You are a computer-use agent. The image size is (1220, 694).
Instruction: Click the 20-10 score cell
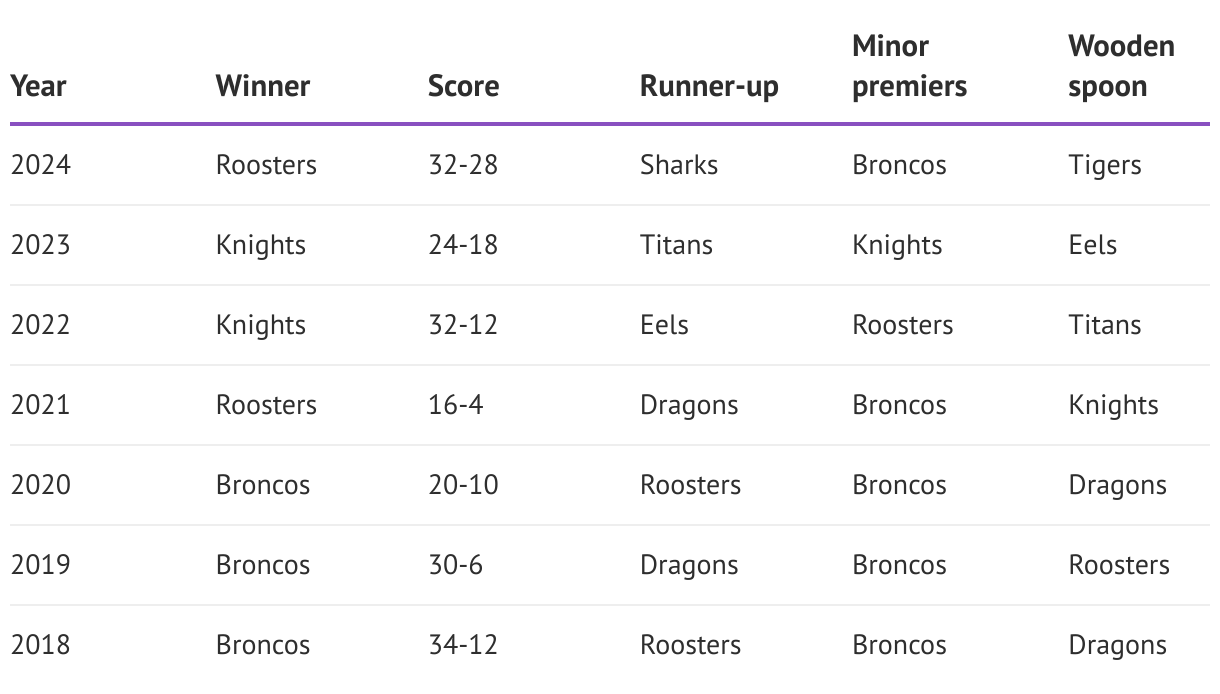point(463,485)
